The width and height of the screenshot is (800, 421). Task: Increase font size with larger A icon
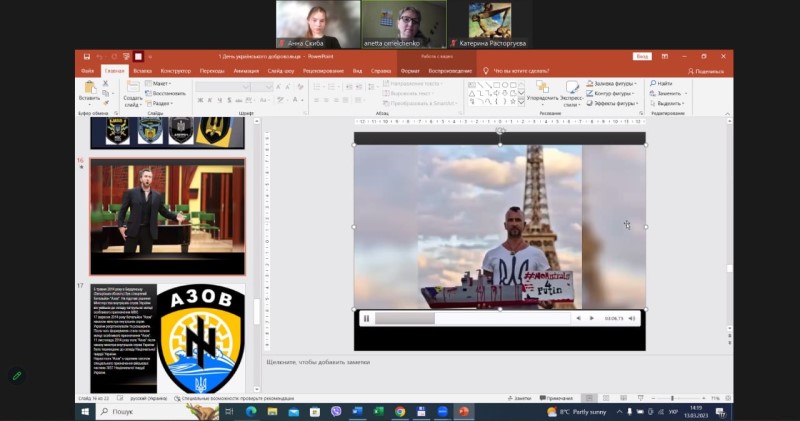pos(279,87)
